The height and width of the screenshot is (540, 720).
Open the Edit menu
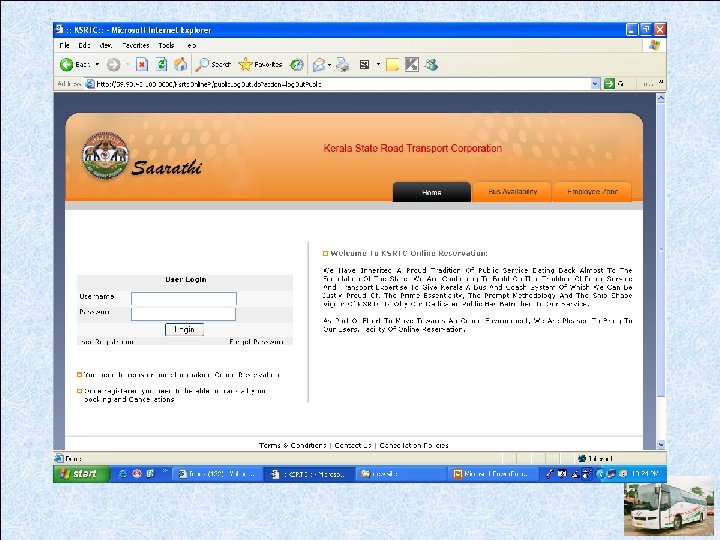click(x=84, y=45)
